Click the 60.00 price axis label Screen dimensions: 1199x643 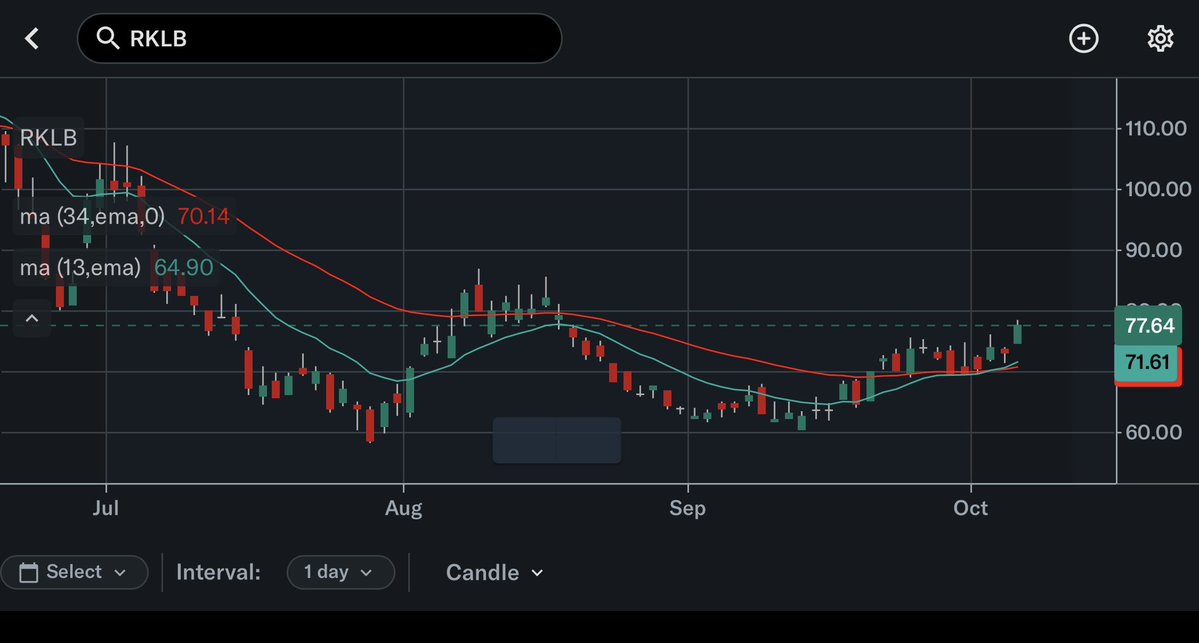1153,433
